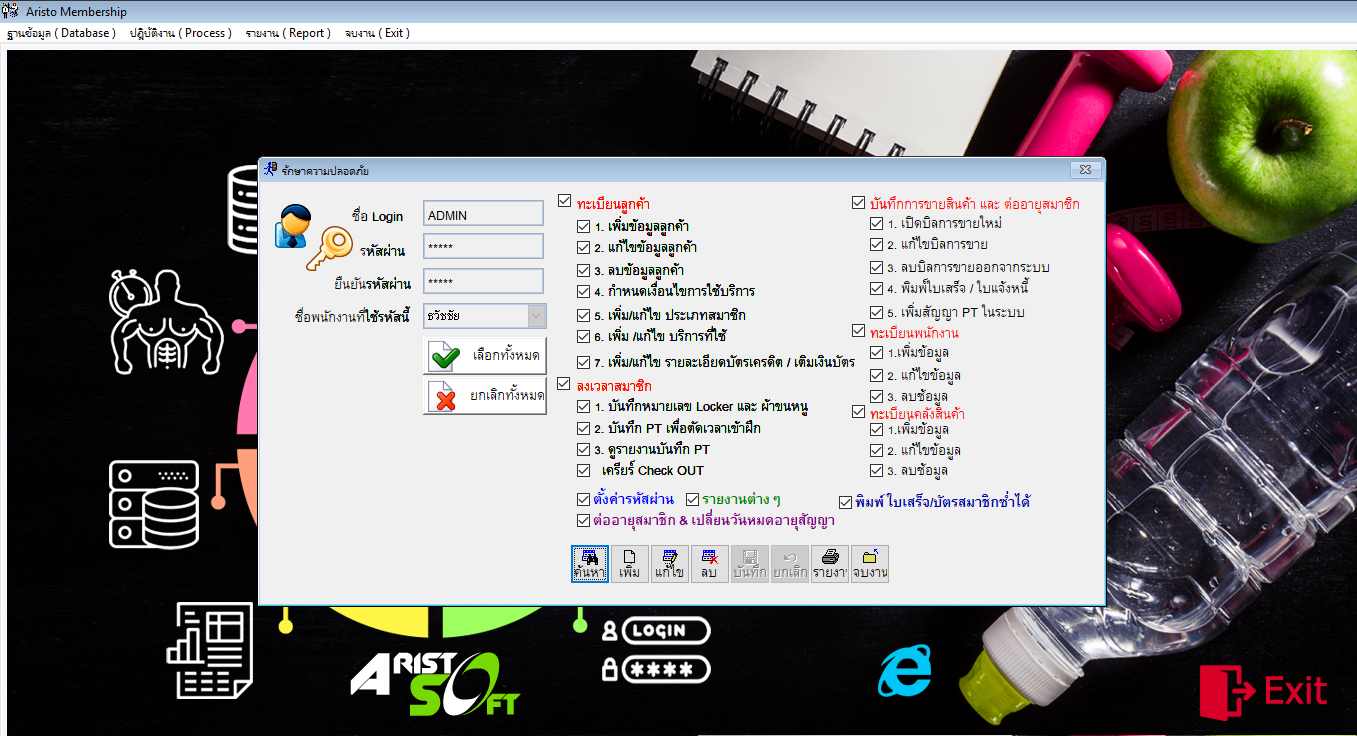The width and height of the screenshot is (1357, 736).
Task: Toggle 2. แก้ไขบิลการขาย checkbox
Action: point(877,244)
